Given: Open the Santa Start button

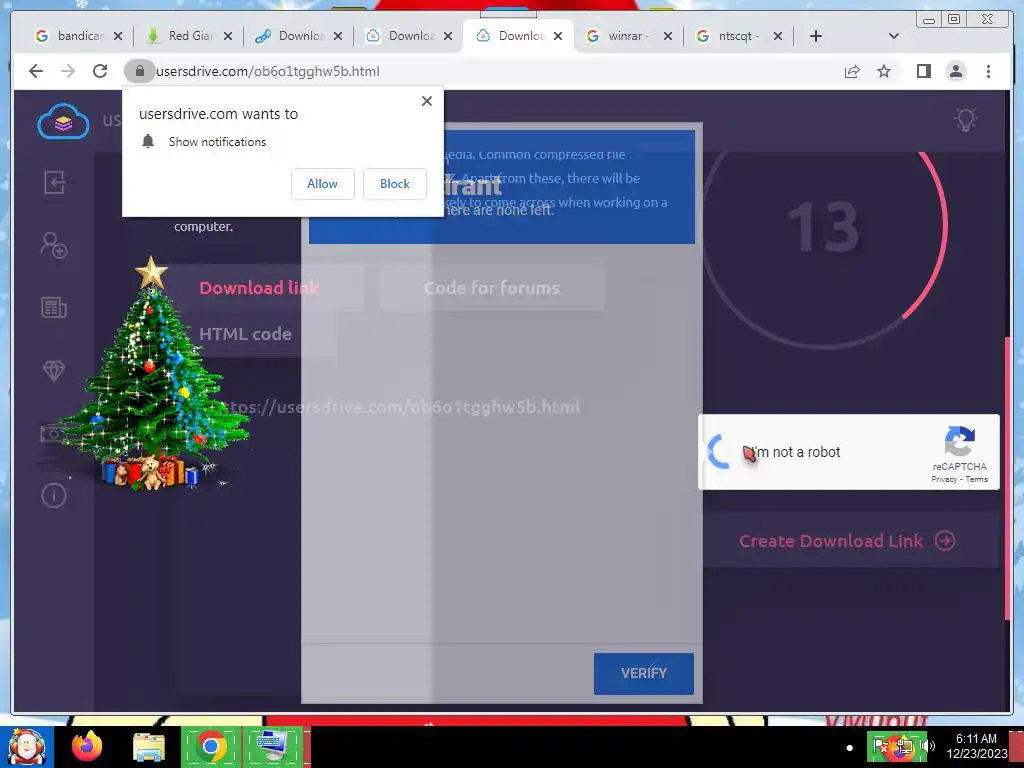Looking at the screenshot, I should 26,746.
